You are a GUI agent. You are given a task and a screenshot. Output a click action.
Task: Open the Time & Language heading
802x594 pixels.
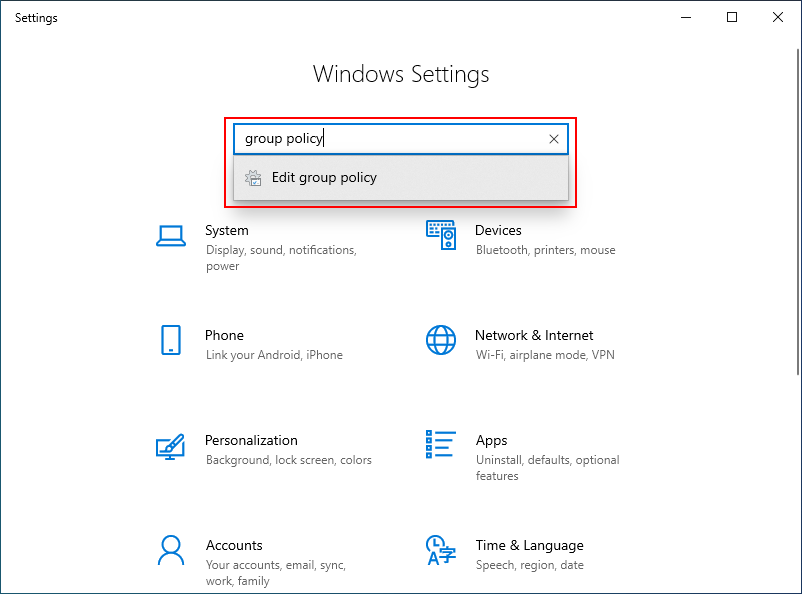click(529, 545)
